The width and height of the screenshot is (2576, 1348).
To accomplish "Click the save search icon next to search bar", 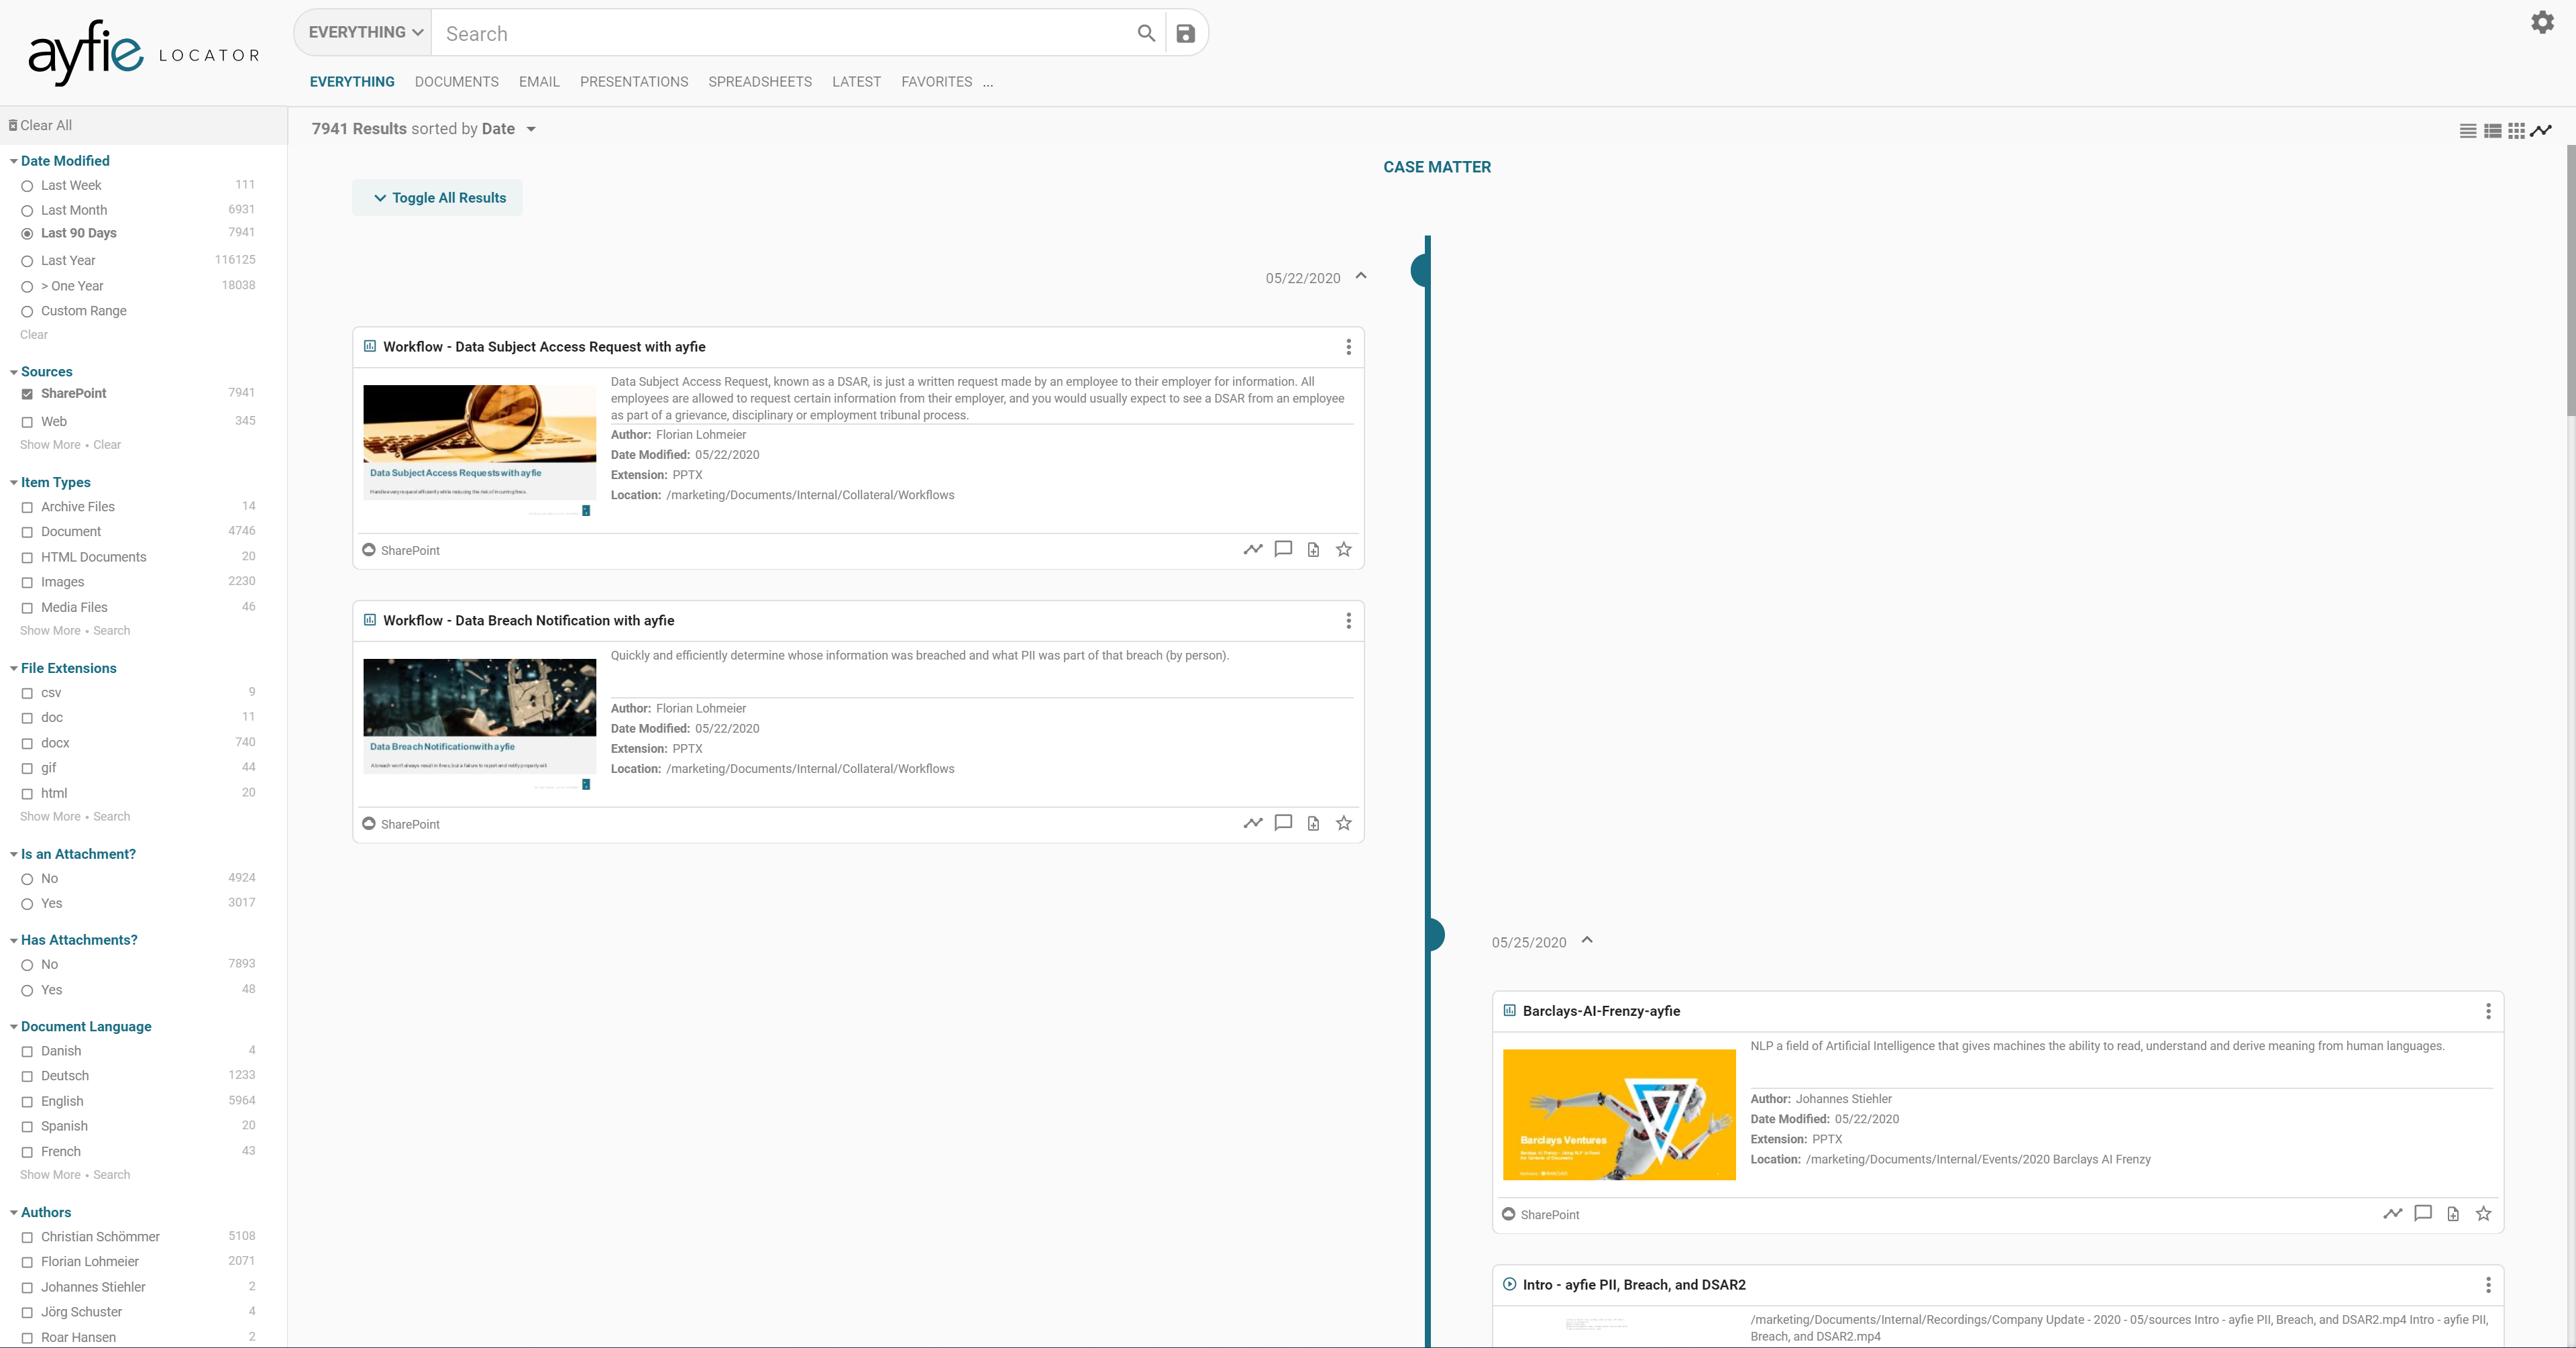I will tap(1187, 32).
